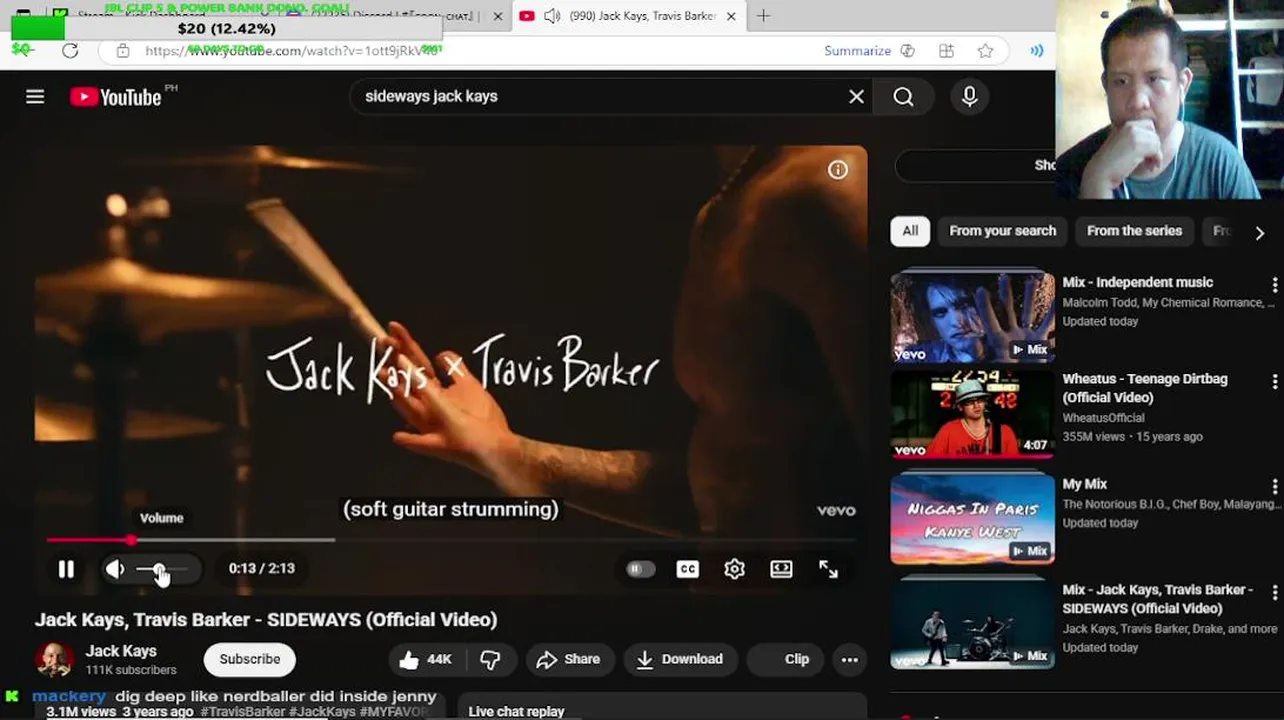Click the Wheatus Teenage Dirtbag title
This screenshot has height=720, width=1284.
coord(1145,388)
